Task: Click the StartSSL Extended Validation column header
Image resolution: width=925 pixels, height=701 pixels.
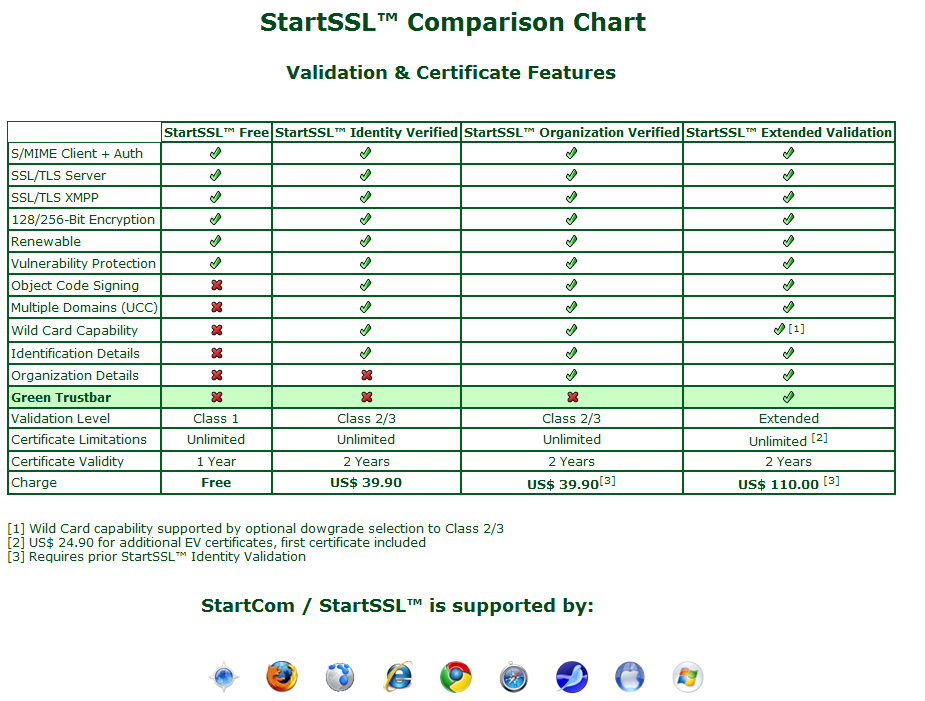Action: tap(788, 132)
